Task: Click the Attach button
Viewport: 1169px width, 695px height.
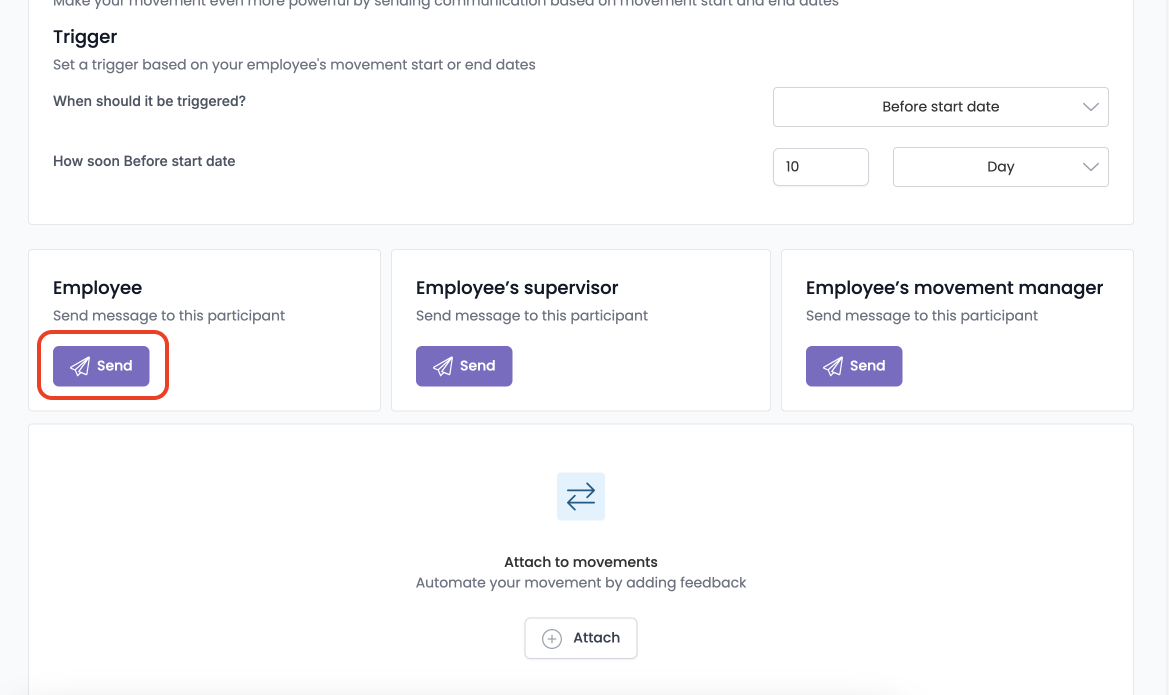Action: [x=581, y=638]
